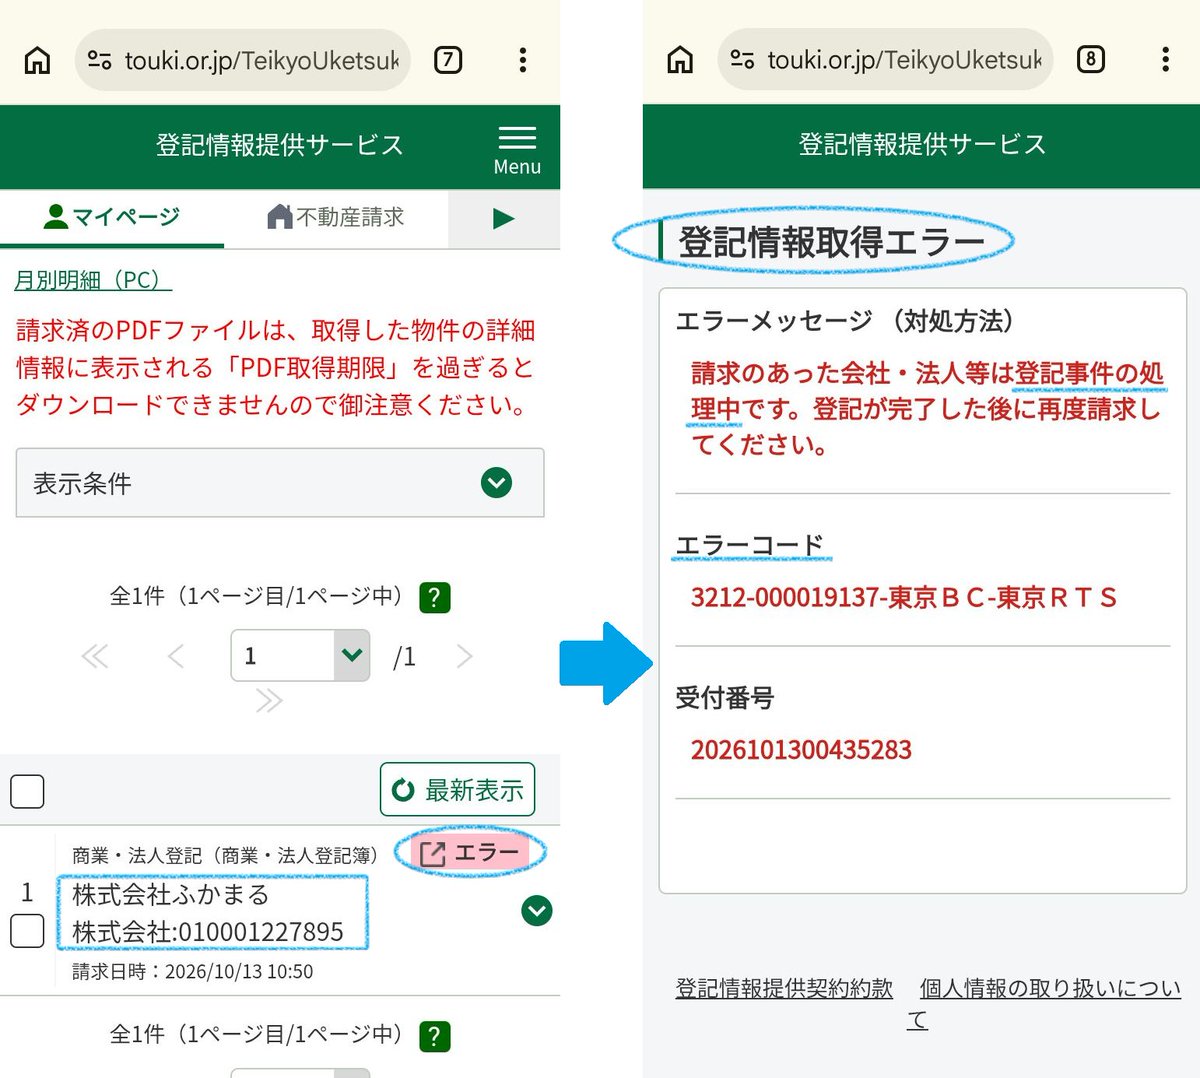Image resolution: width=1200 pixels, height=1078 pixels.
Task: Tick the select-all checkbox above the list
Action: [x=27, y=791]
